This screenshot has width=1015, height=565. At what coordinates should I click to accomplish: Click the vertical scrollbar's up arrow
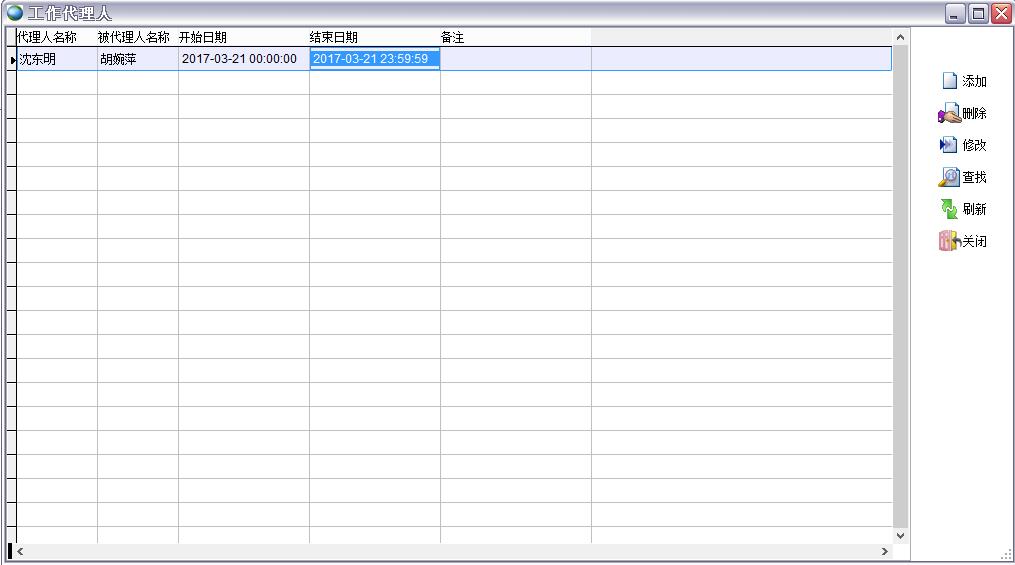pyautogui.click(x=900, y=38)
